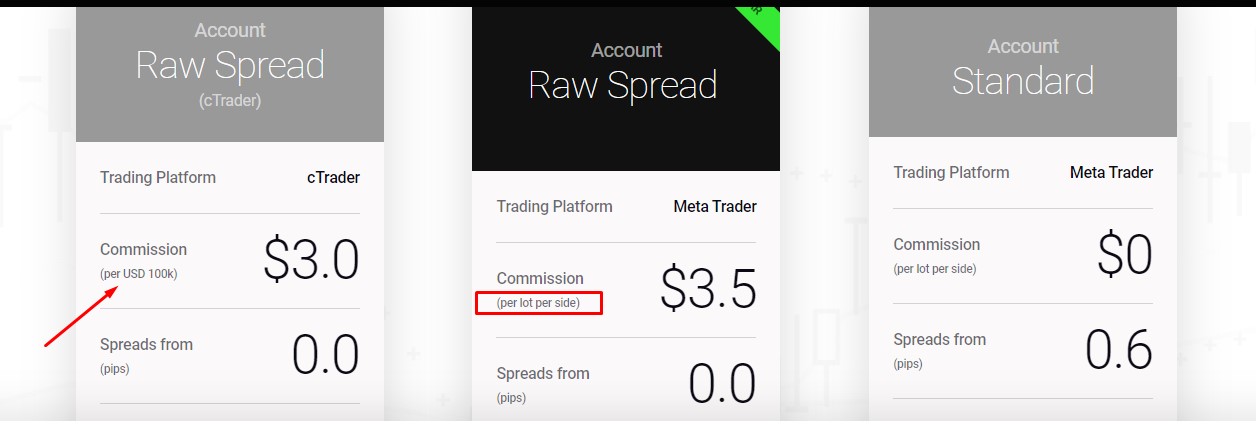Click the 0.6 spreads value

click(1119, 350)
